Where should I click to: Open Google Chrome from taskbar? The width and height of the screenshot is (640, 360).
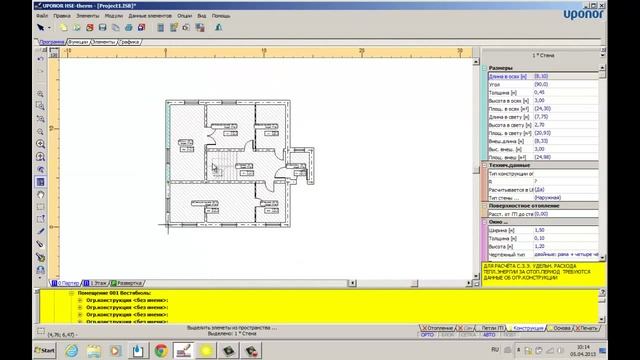click(161, 351)
